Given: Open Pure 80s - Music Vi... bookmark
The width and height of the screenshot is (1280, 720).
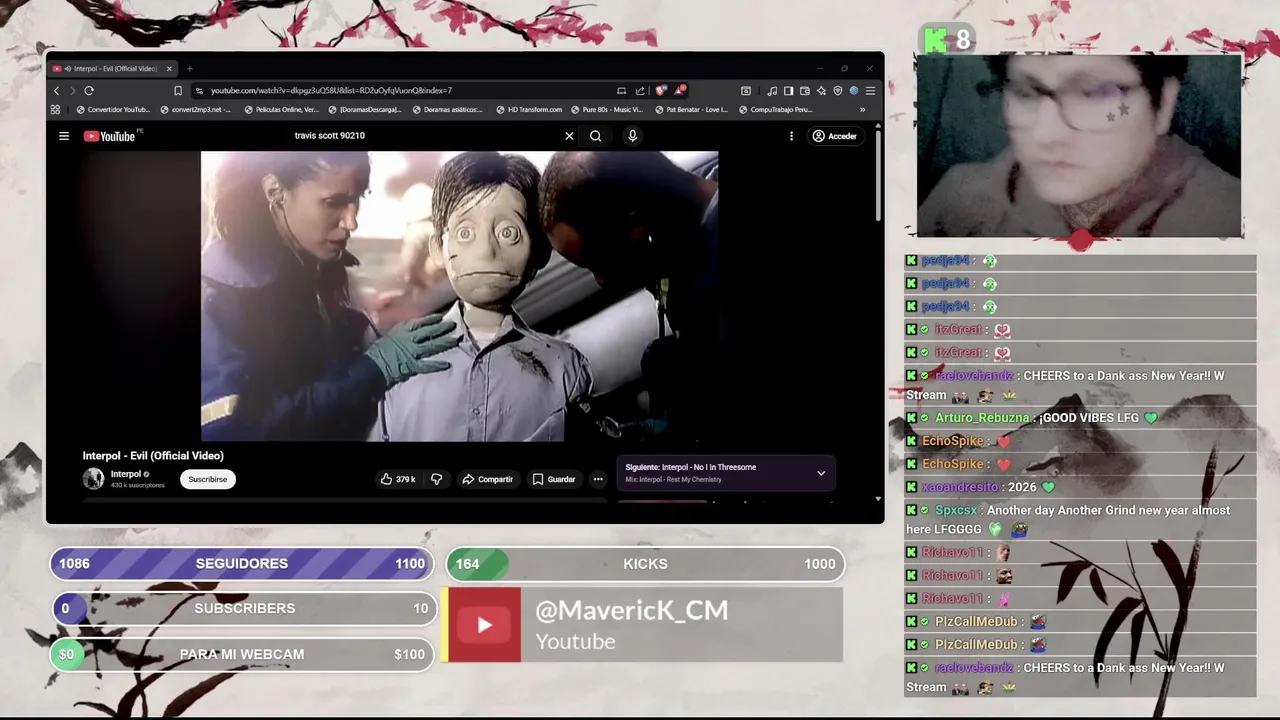Looking at the screenshot, I should tap(607, 110).
